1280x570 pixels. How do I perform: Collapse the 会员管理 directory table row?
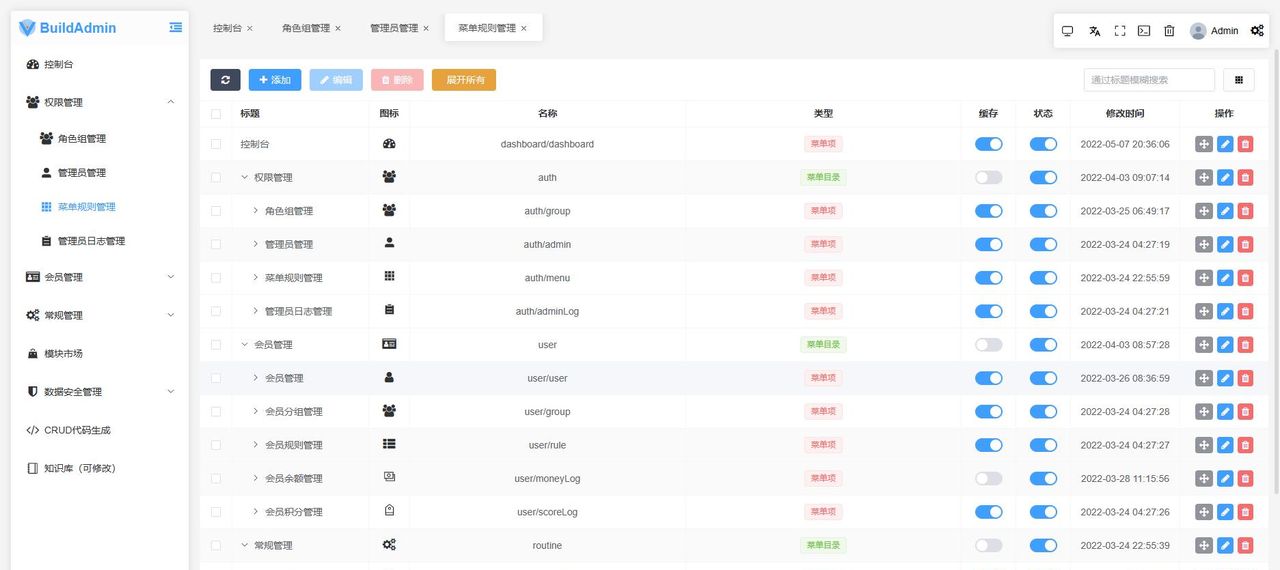pyautogui.click(x=245, y=344)
